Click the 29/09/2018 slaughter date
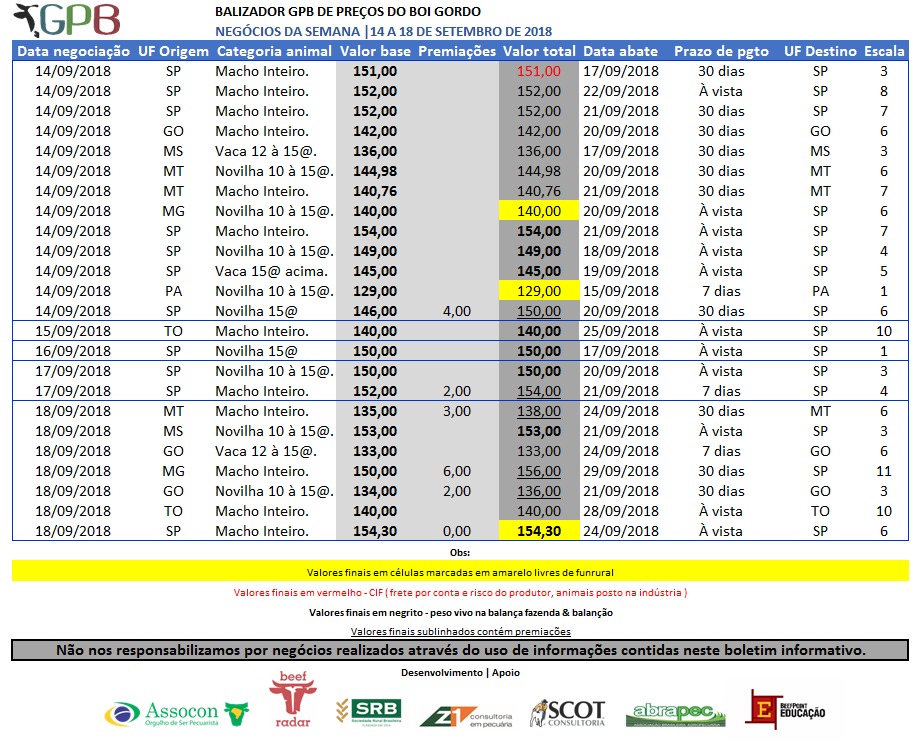The image size is (921, 741). (621, 471)
